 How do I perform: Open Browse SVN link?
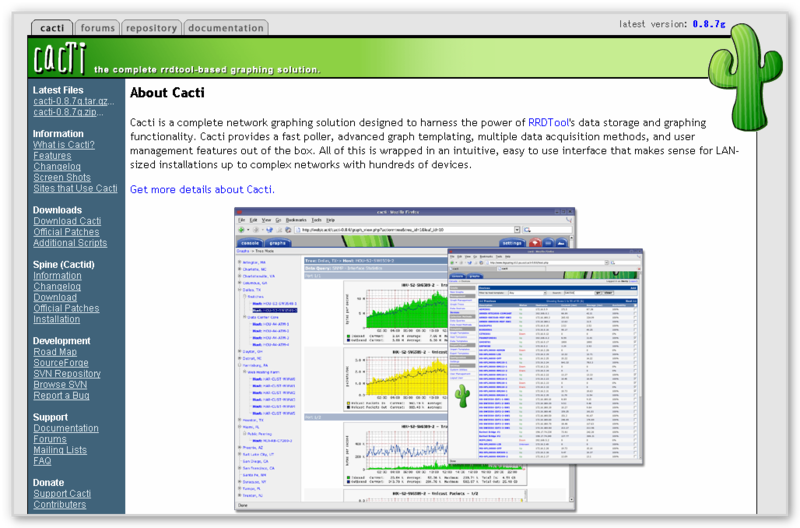60,385
